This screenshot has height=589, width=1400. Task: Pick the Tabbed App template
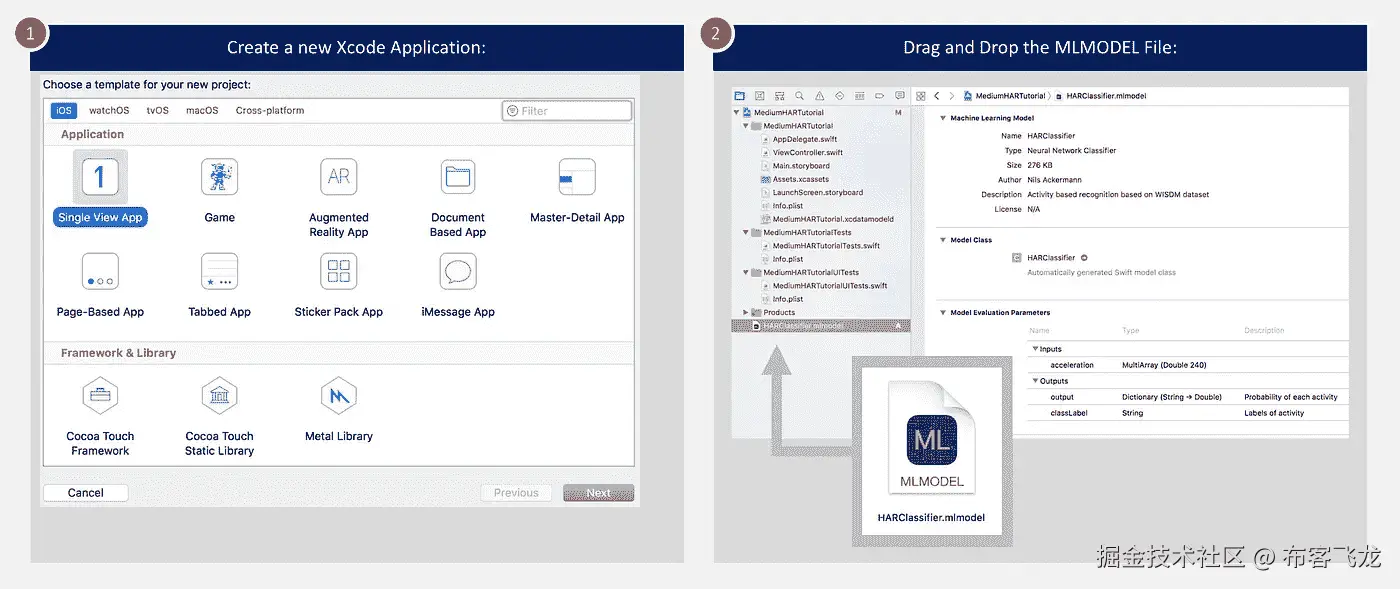click(219, 285)
